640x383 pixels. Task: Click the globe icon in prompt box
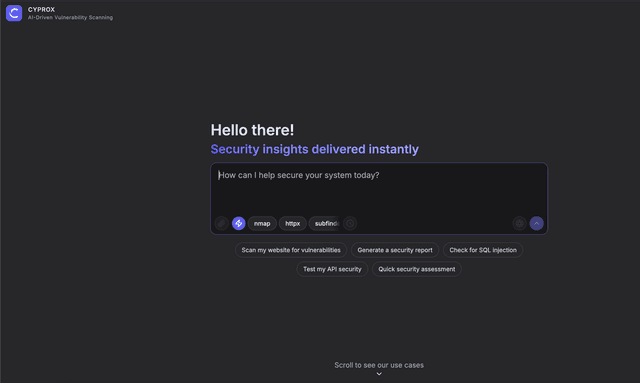click(x=520, y=223)
